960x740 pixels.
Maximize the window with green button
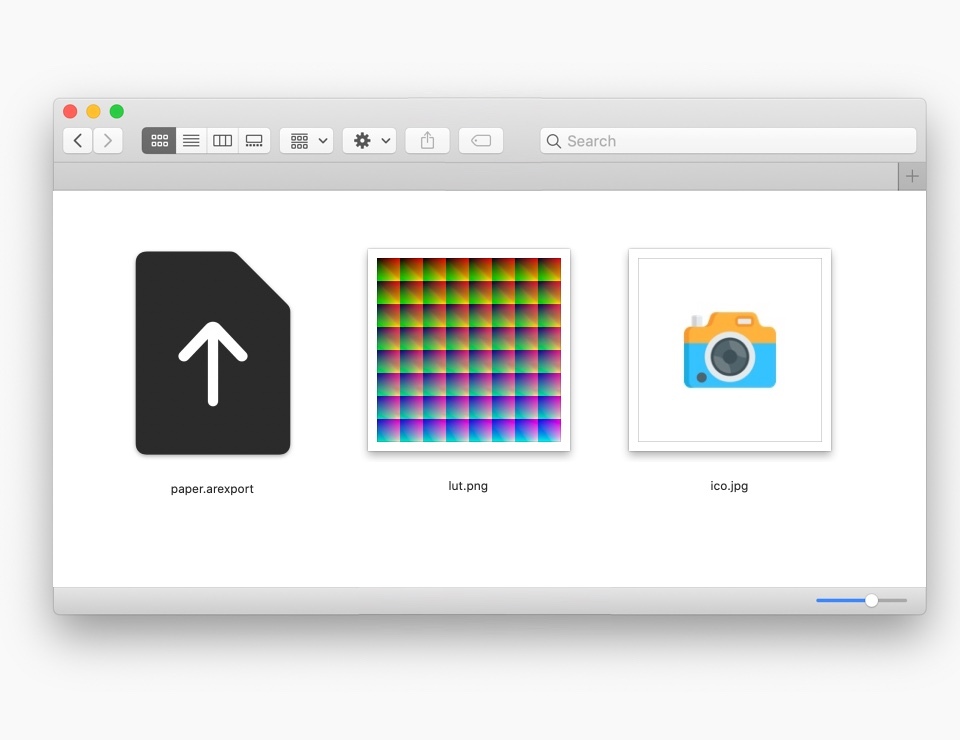[117, 111]
